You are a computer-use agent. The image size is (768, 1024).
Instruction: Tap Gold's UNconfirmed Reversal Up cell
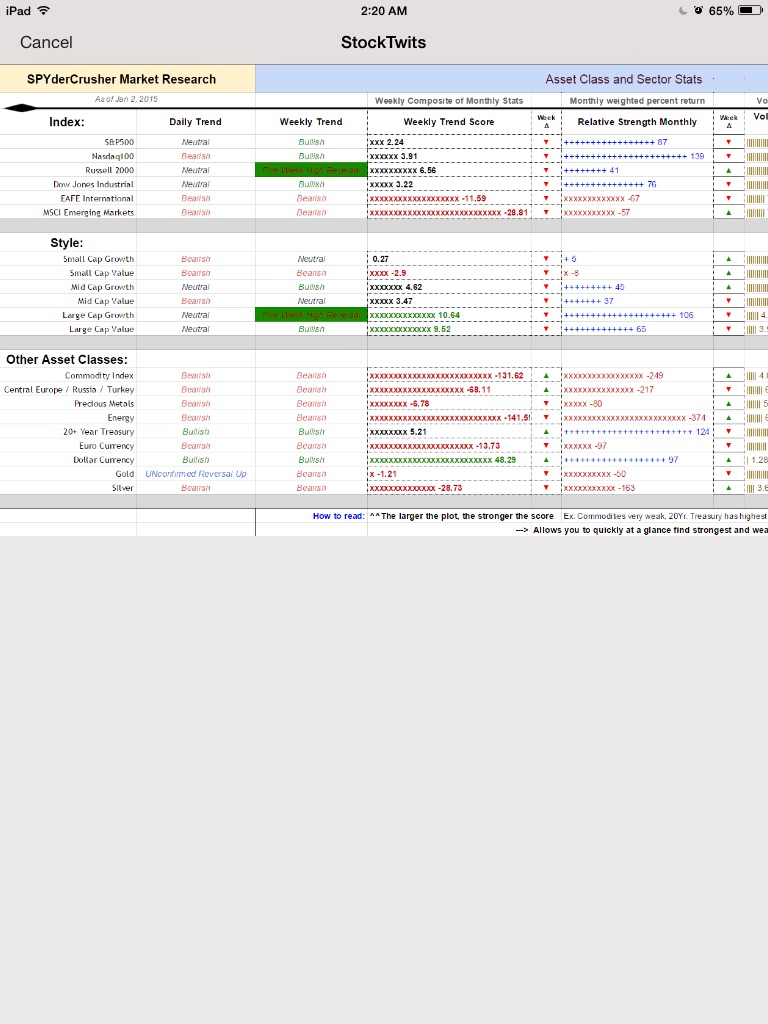tap(196, 474)
